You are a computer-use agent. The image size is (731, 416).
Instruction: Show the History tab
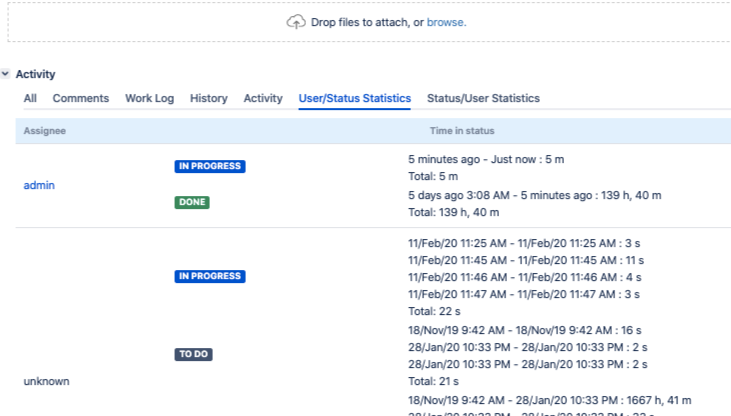209,98
